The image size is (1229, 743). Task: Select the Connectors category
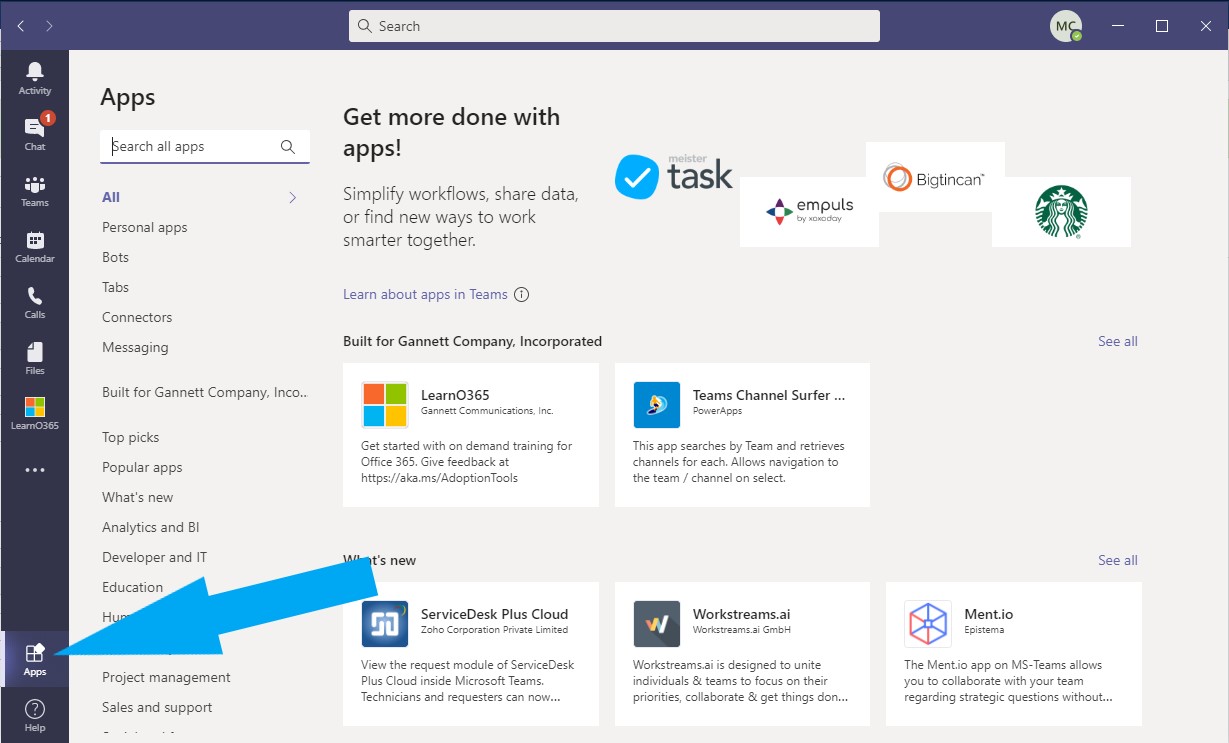pyautogui.click(x=137, y=317)
